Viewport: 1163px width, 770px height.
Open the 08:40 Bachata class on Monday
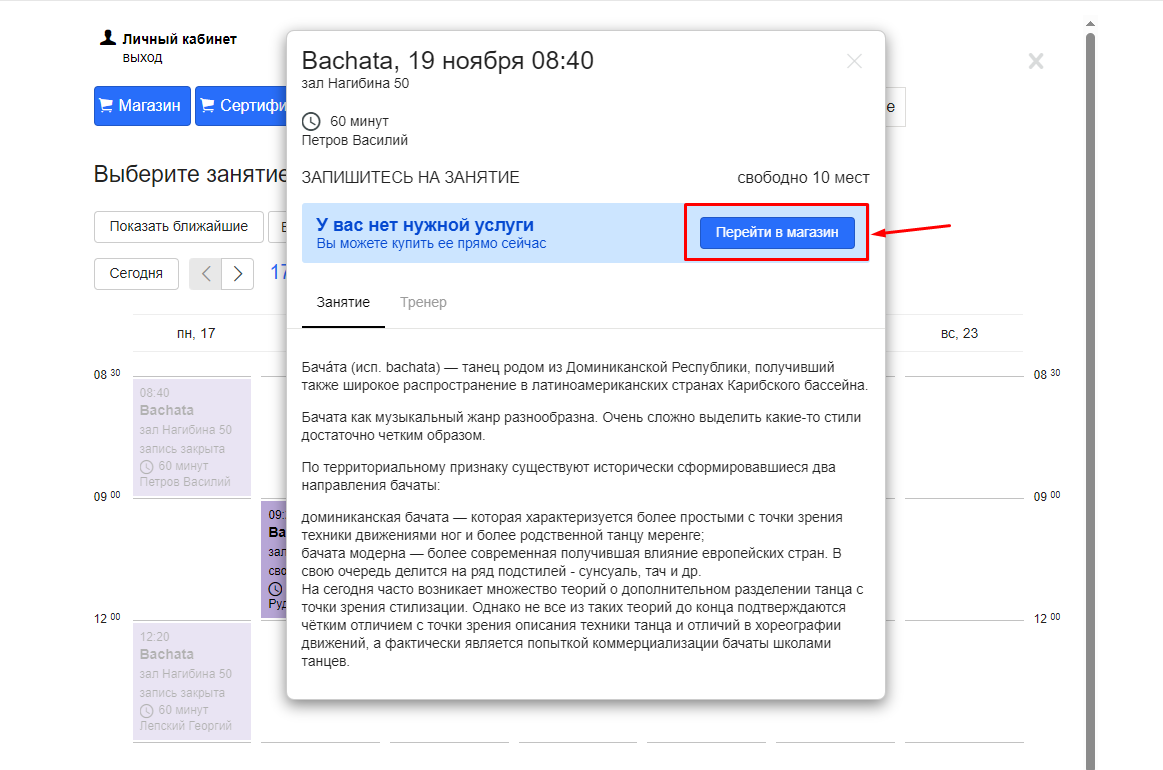(x=192, y=437)
